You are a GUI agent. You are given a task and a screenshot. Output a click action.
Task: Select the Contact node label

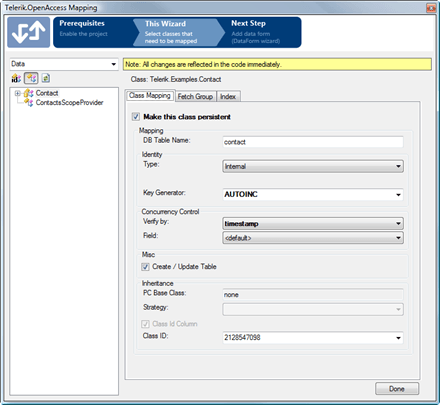pyautogui.click(x=47, y=93)
